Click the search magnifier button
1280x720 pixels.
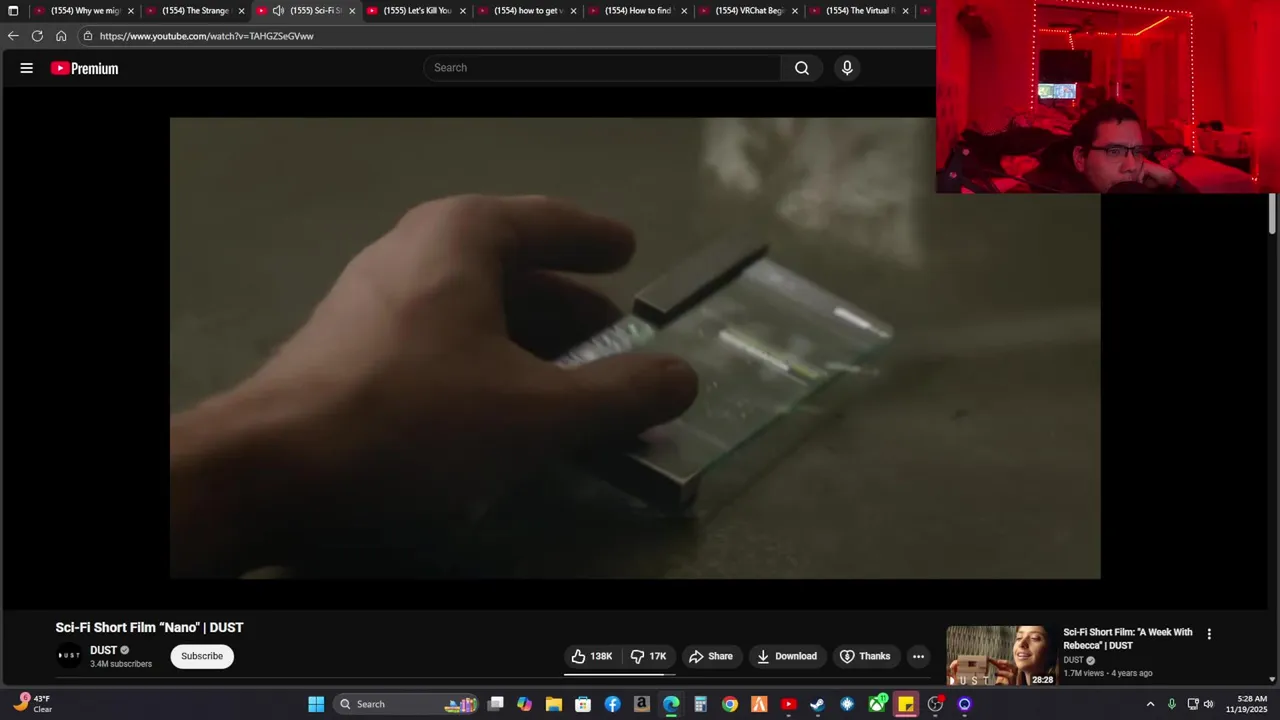802,68
